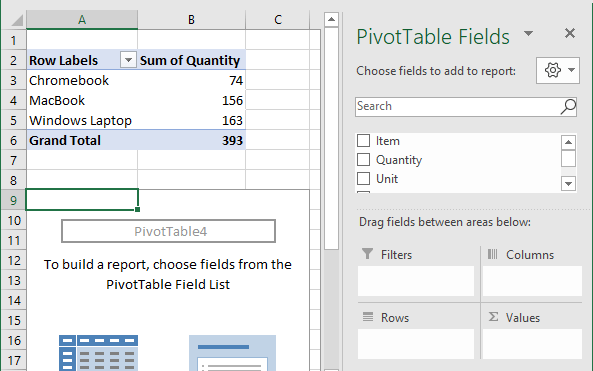Click the selected cell A9
The image size is (593, 371).
pyautogui.click(x=82, y=200)
